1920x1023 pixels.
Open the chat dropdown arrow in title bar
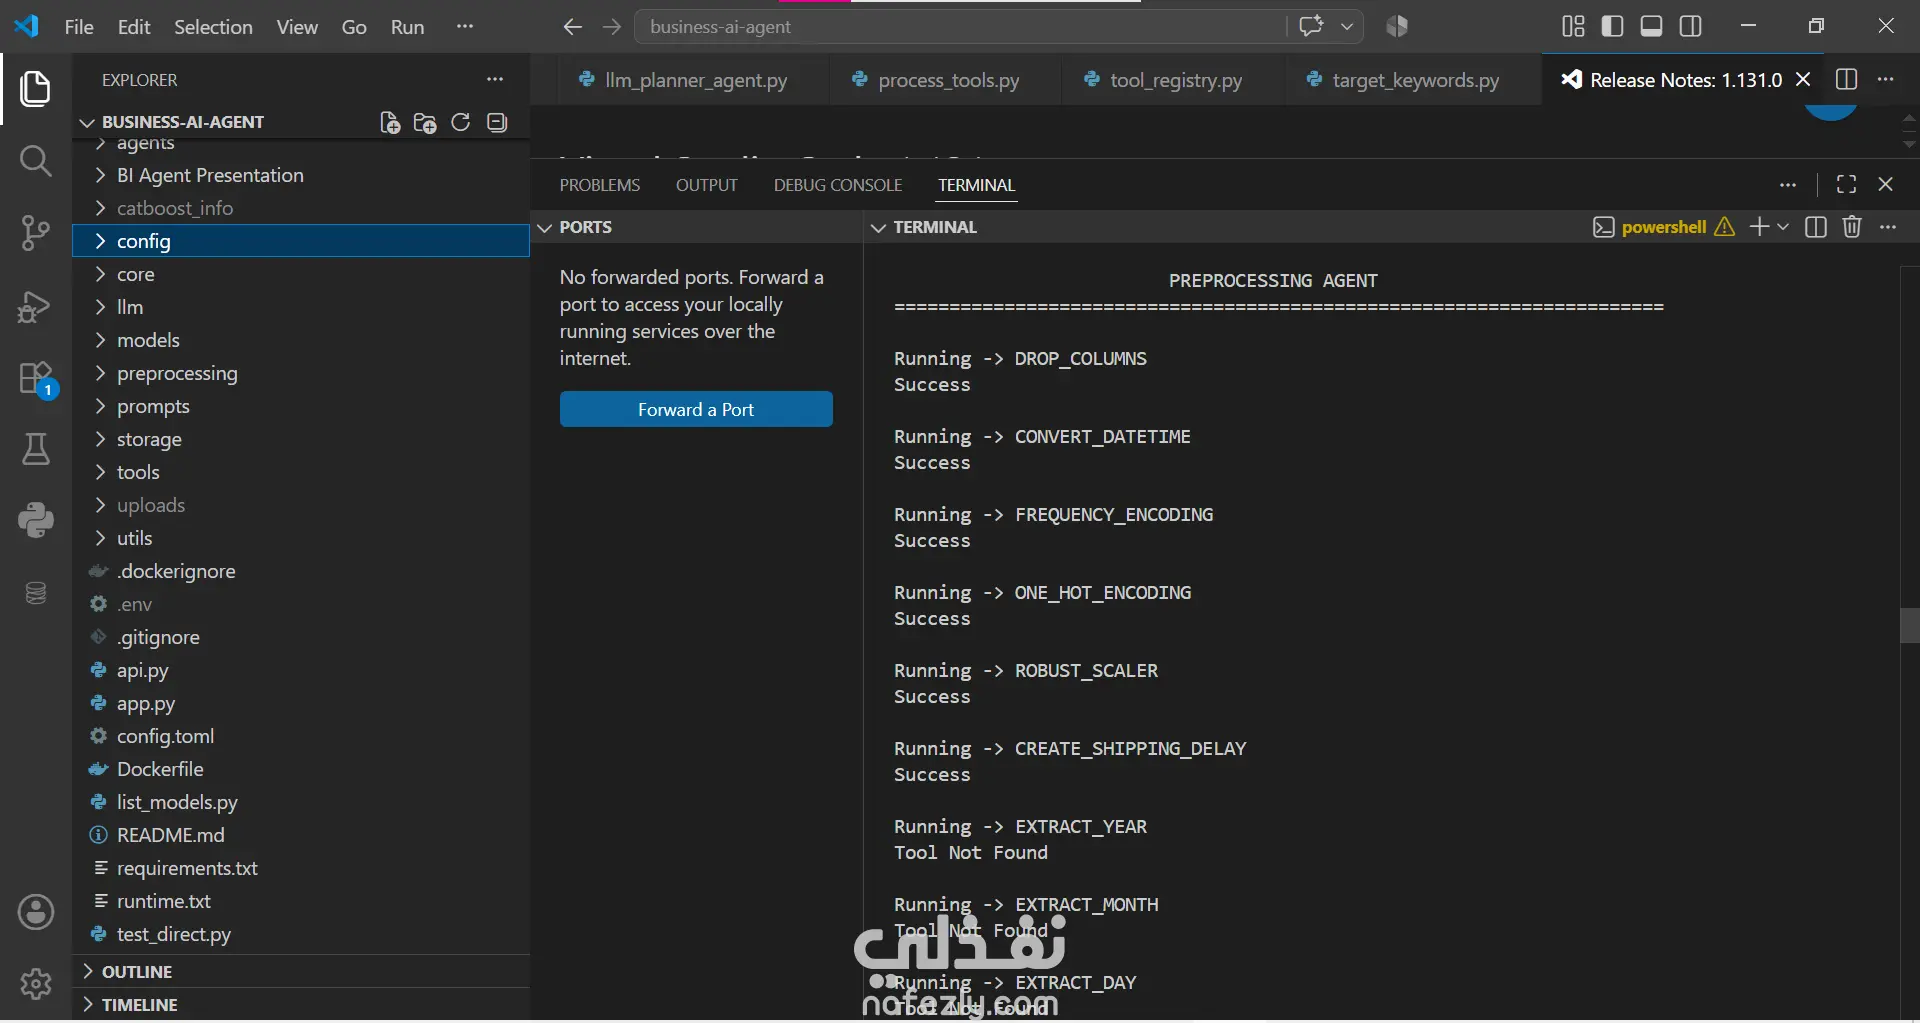point(1347,27)
